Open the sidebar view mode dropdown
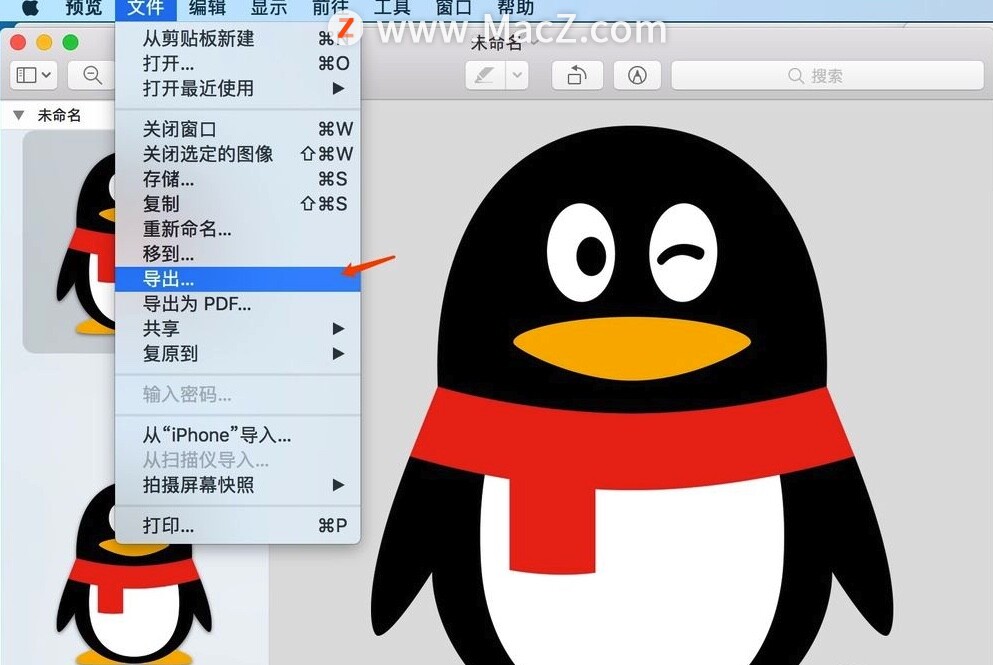993x665 pixels. click(34, 75)
